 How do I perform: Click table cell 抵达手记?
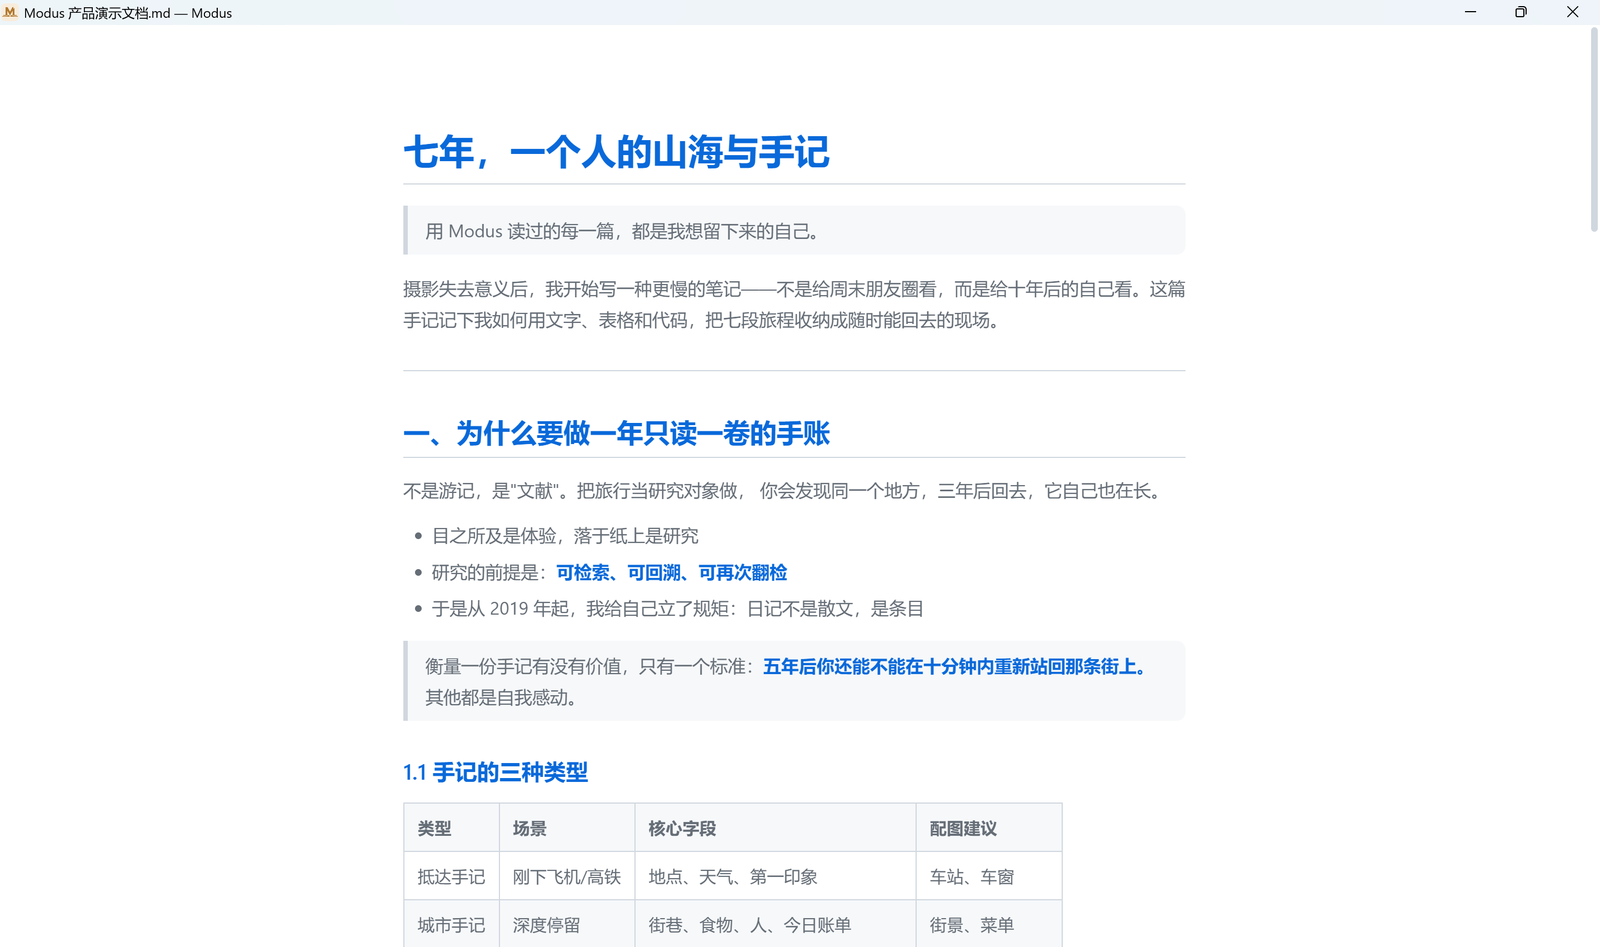click(x=451, y=877)
